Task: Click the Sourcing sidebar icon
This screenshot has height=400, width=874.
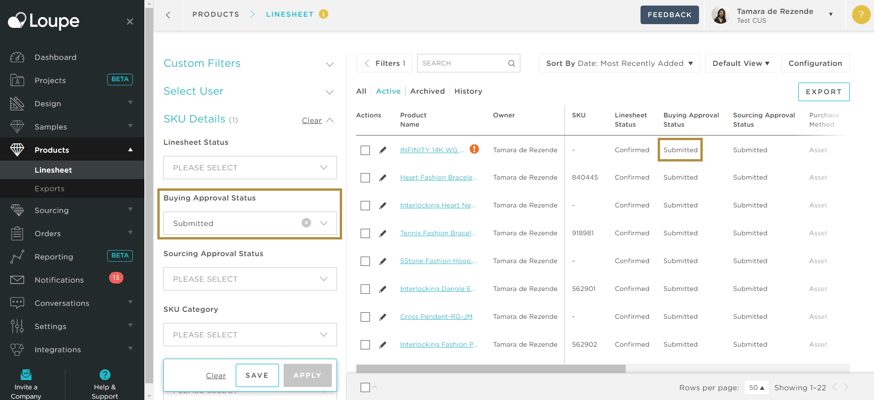Action: [17, 211]
